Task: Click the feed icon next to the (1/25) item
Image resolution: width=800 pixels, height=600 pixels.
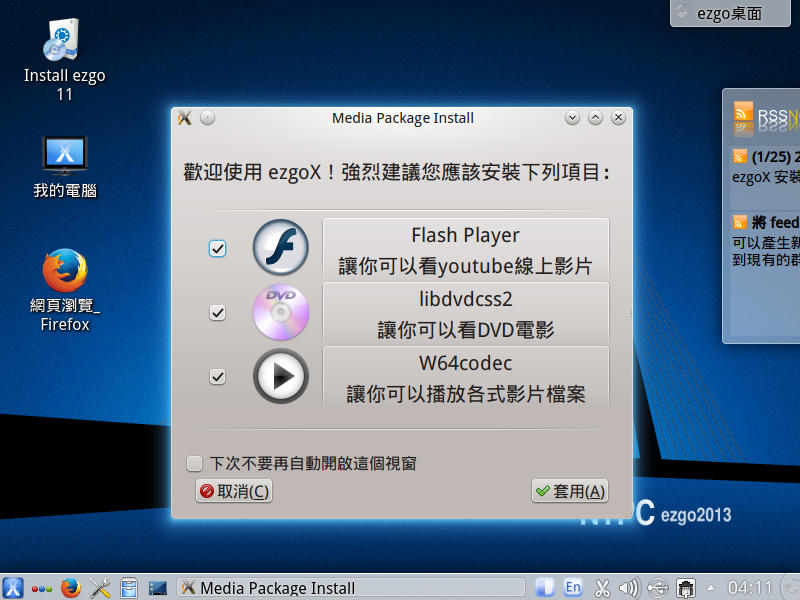Action: click(740, 157)
